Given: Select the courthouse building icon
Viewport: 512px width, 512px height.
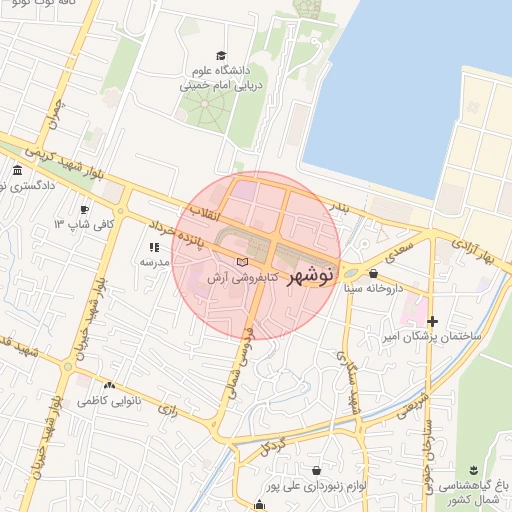Looking at the screenshot, I should point(17,170).
